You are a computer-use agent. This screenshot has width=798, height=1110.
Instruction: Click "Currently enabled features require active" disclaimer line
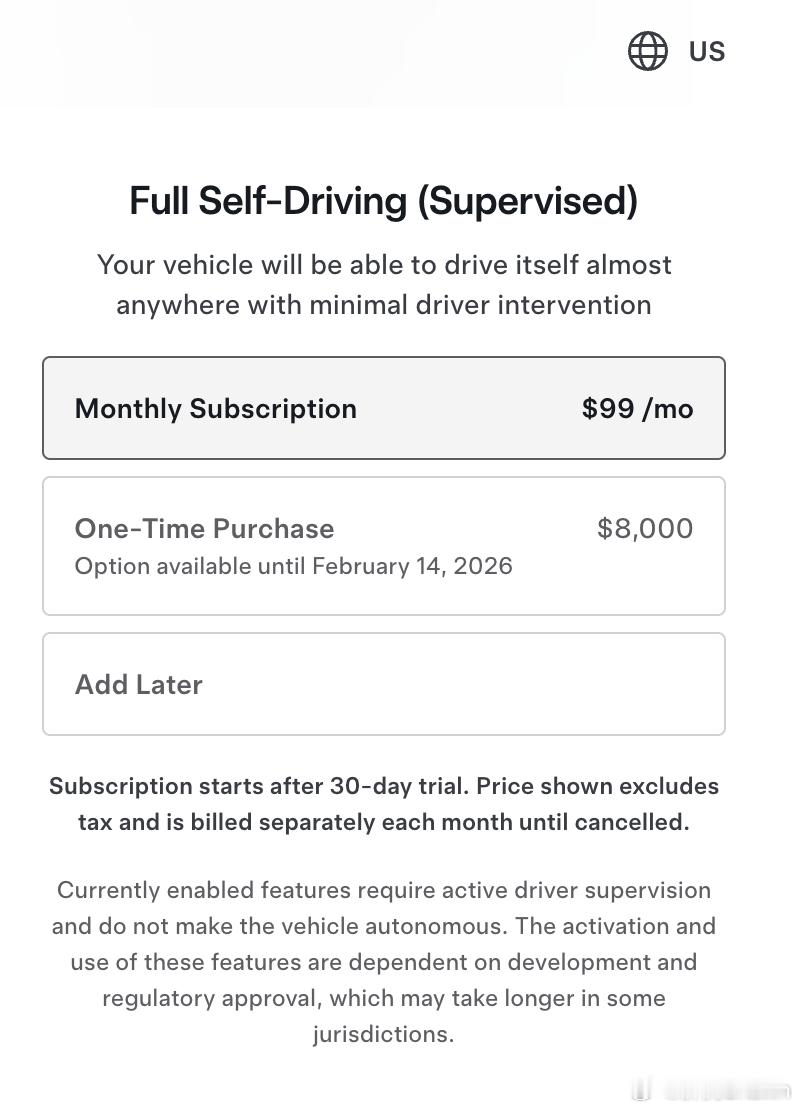tap(383, 890)
